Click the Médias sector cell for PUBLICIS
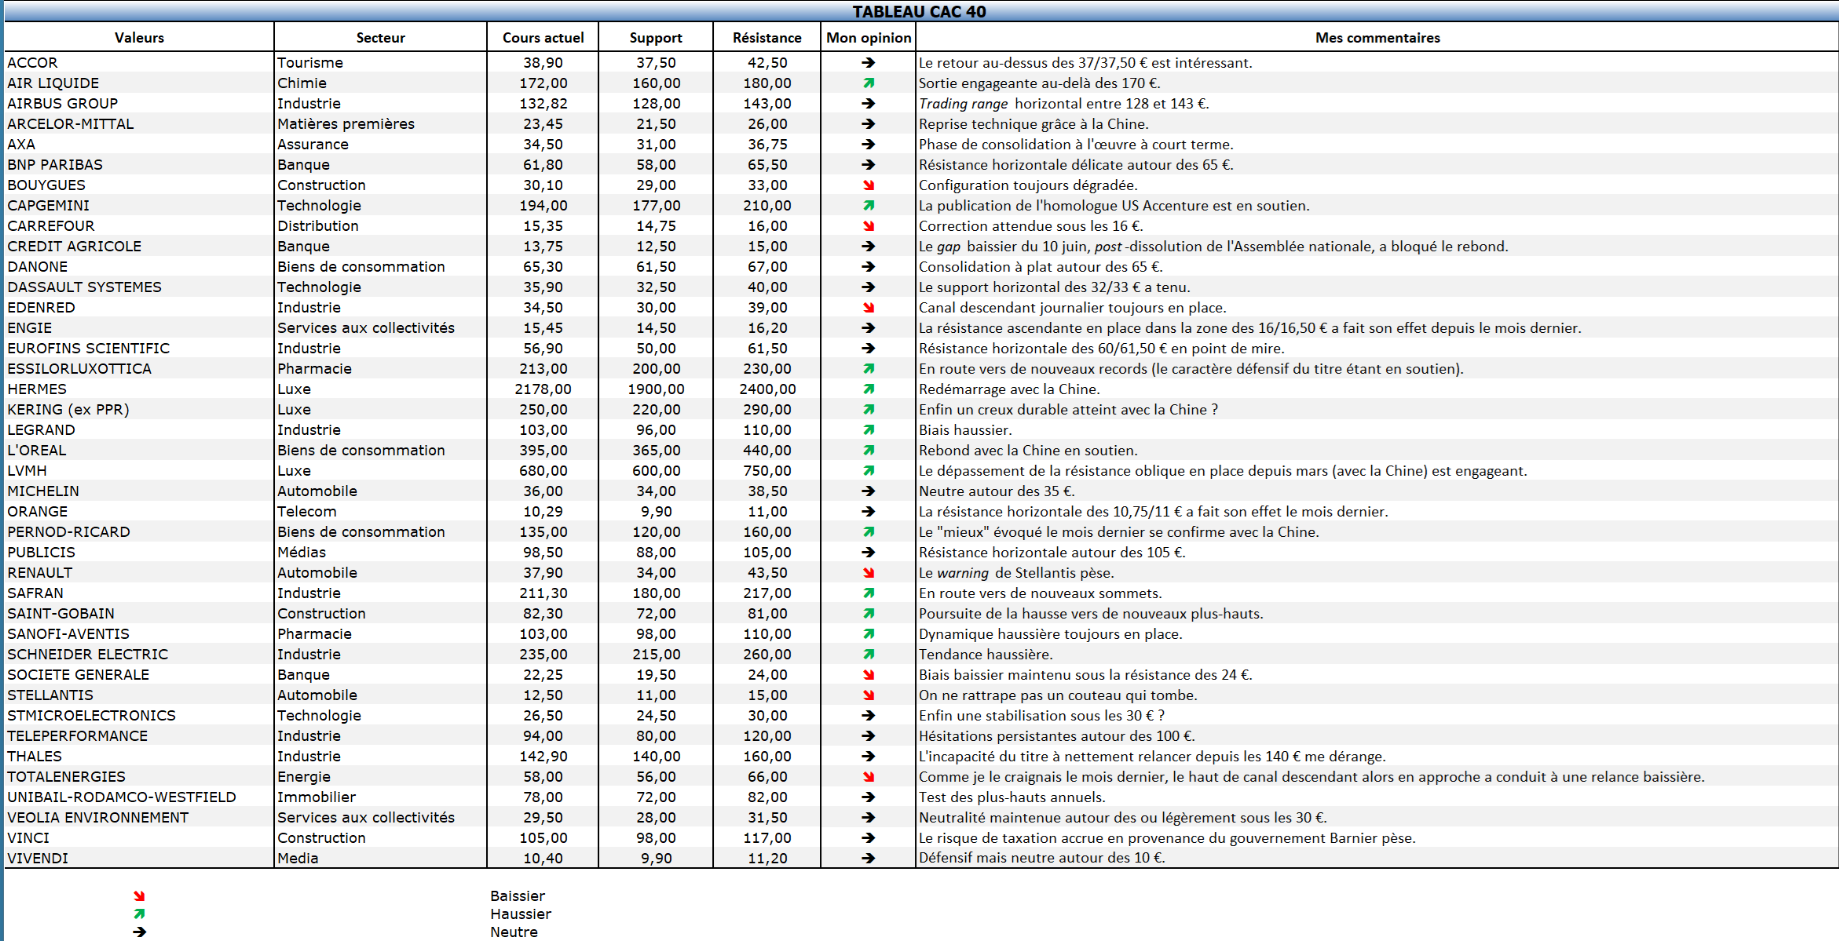Screen dimensions: 1839x941 tap(380, 552)
